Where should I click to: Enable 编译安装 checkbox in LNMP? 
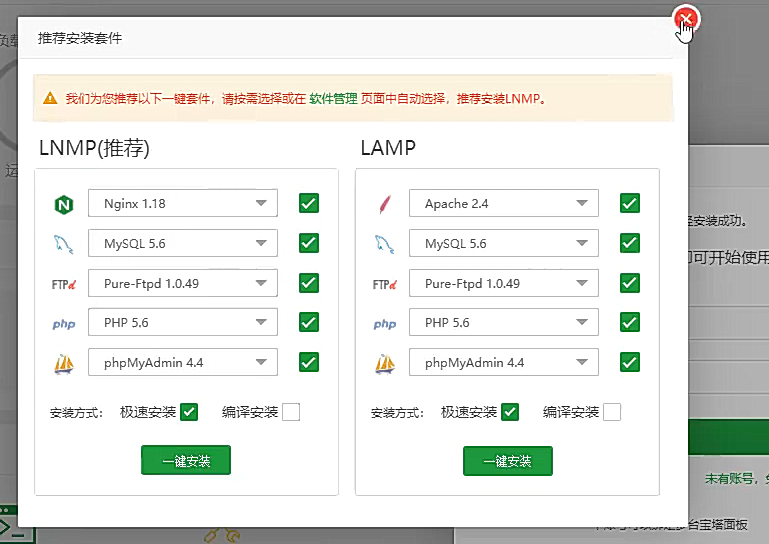click(x=291, y=412)
